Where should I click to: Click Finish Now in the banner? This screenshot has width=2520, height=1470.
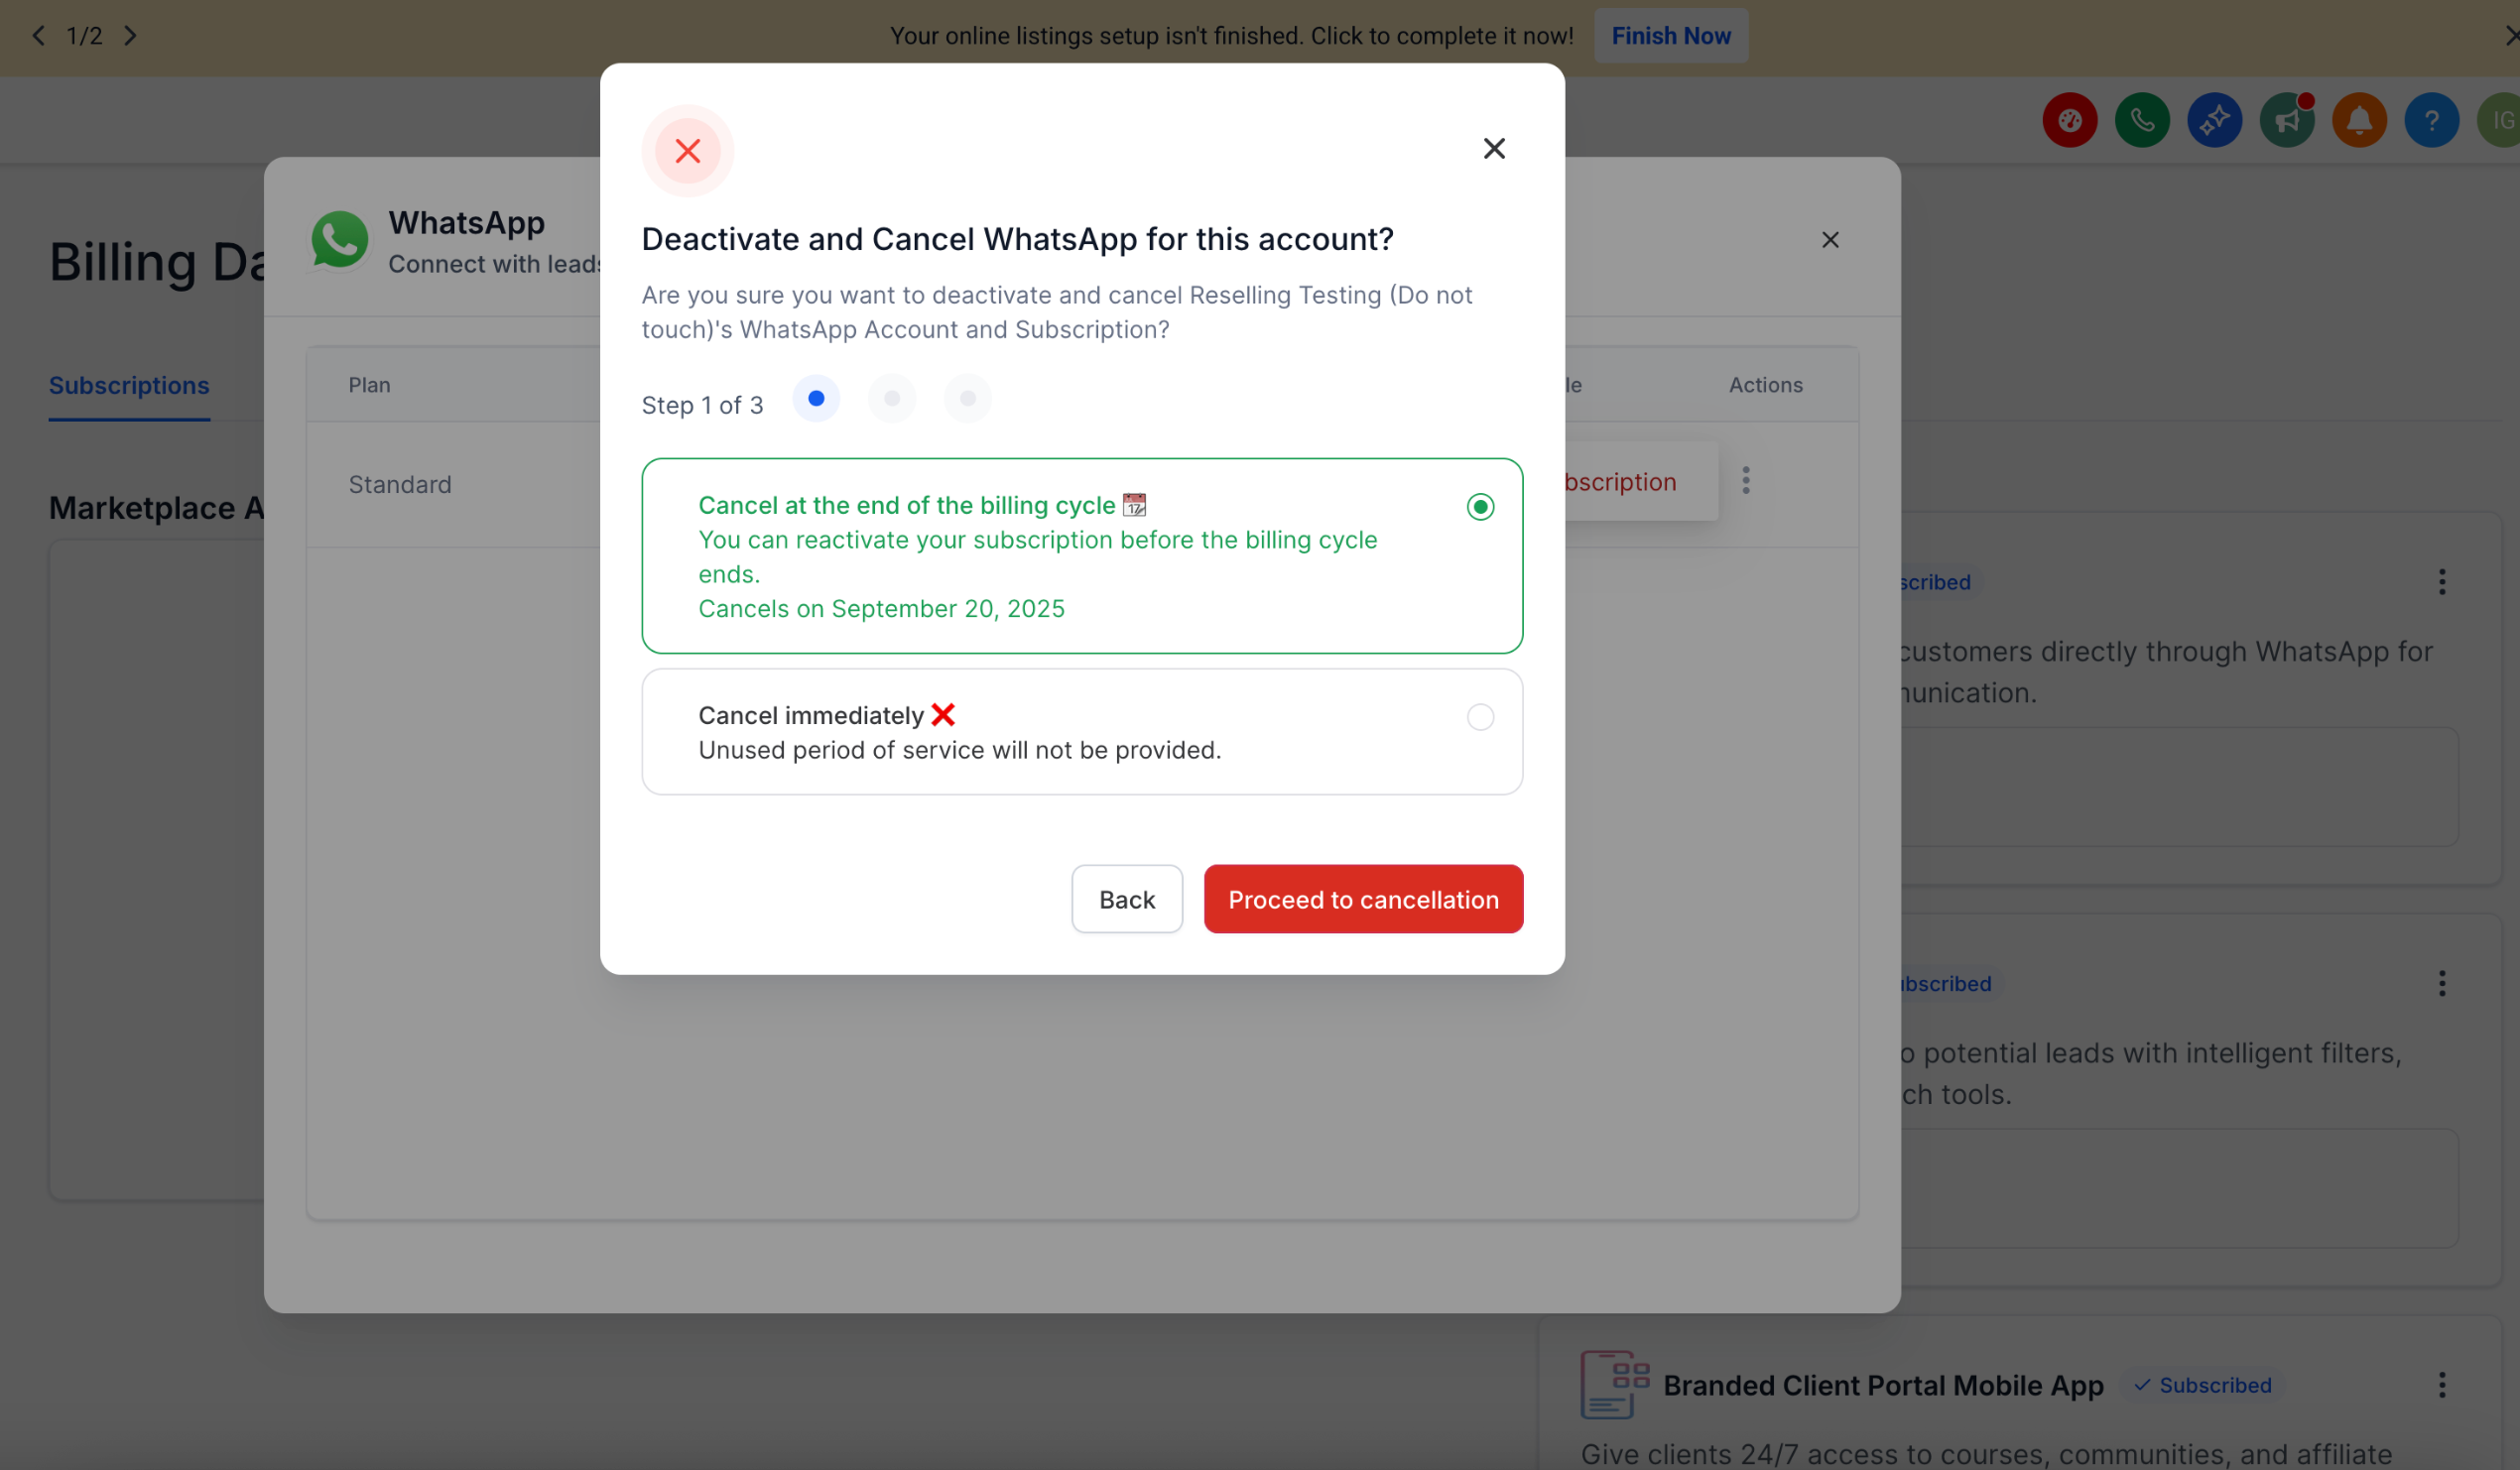tap(1671, 35)
